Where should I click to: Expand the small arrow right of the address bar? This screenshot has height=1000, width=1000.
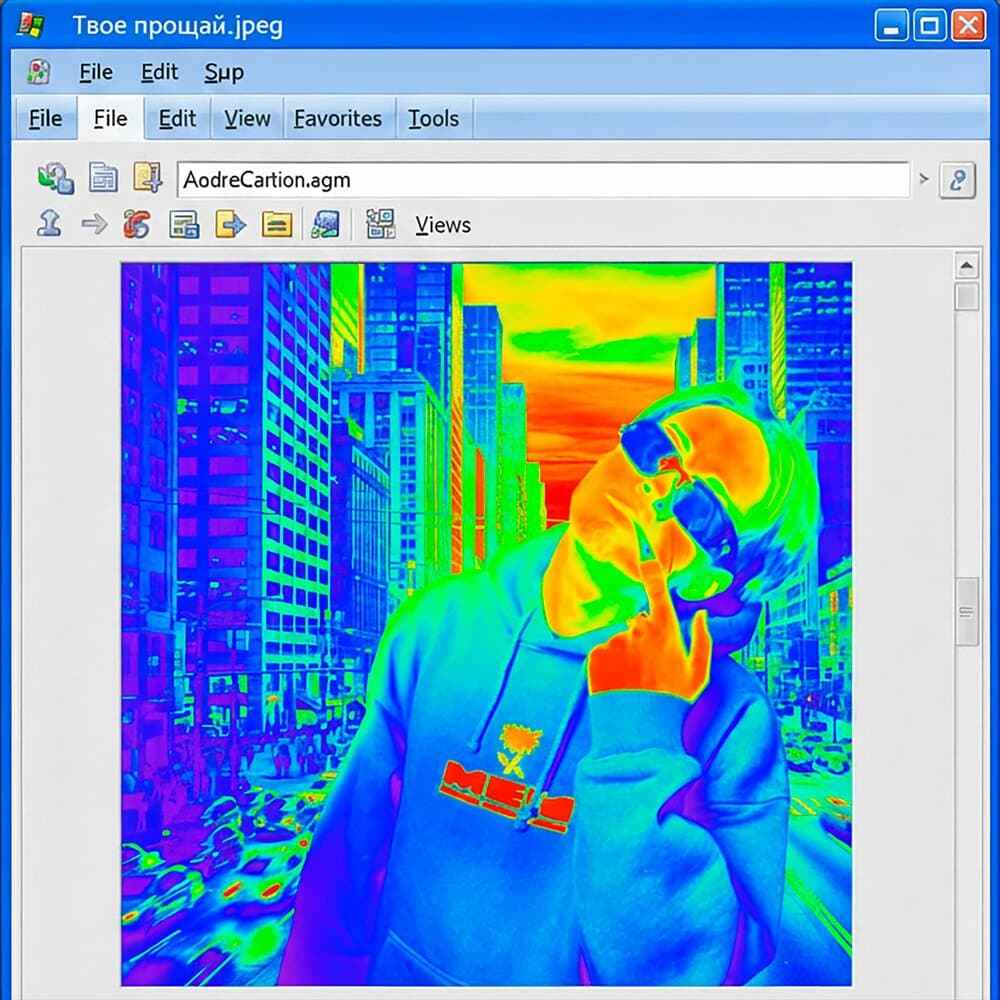[923, 180]
